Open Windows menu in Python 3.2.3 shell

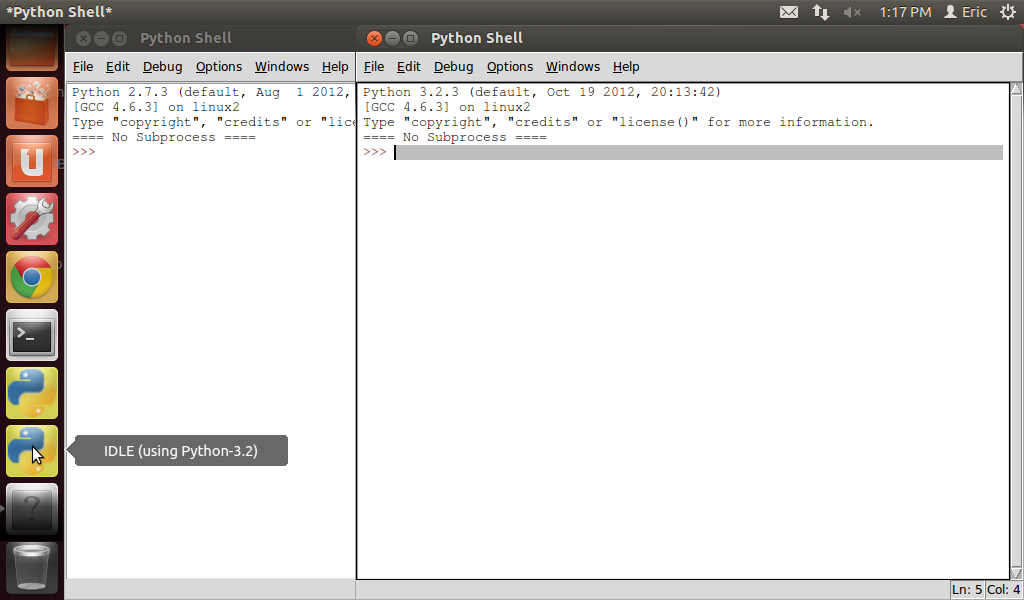coord(573,67)
